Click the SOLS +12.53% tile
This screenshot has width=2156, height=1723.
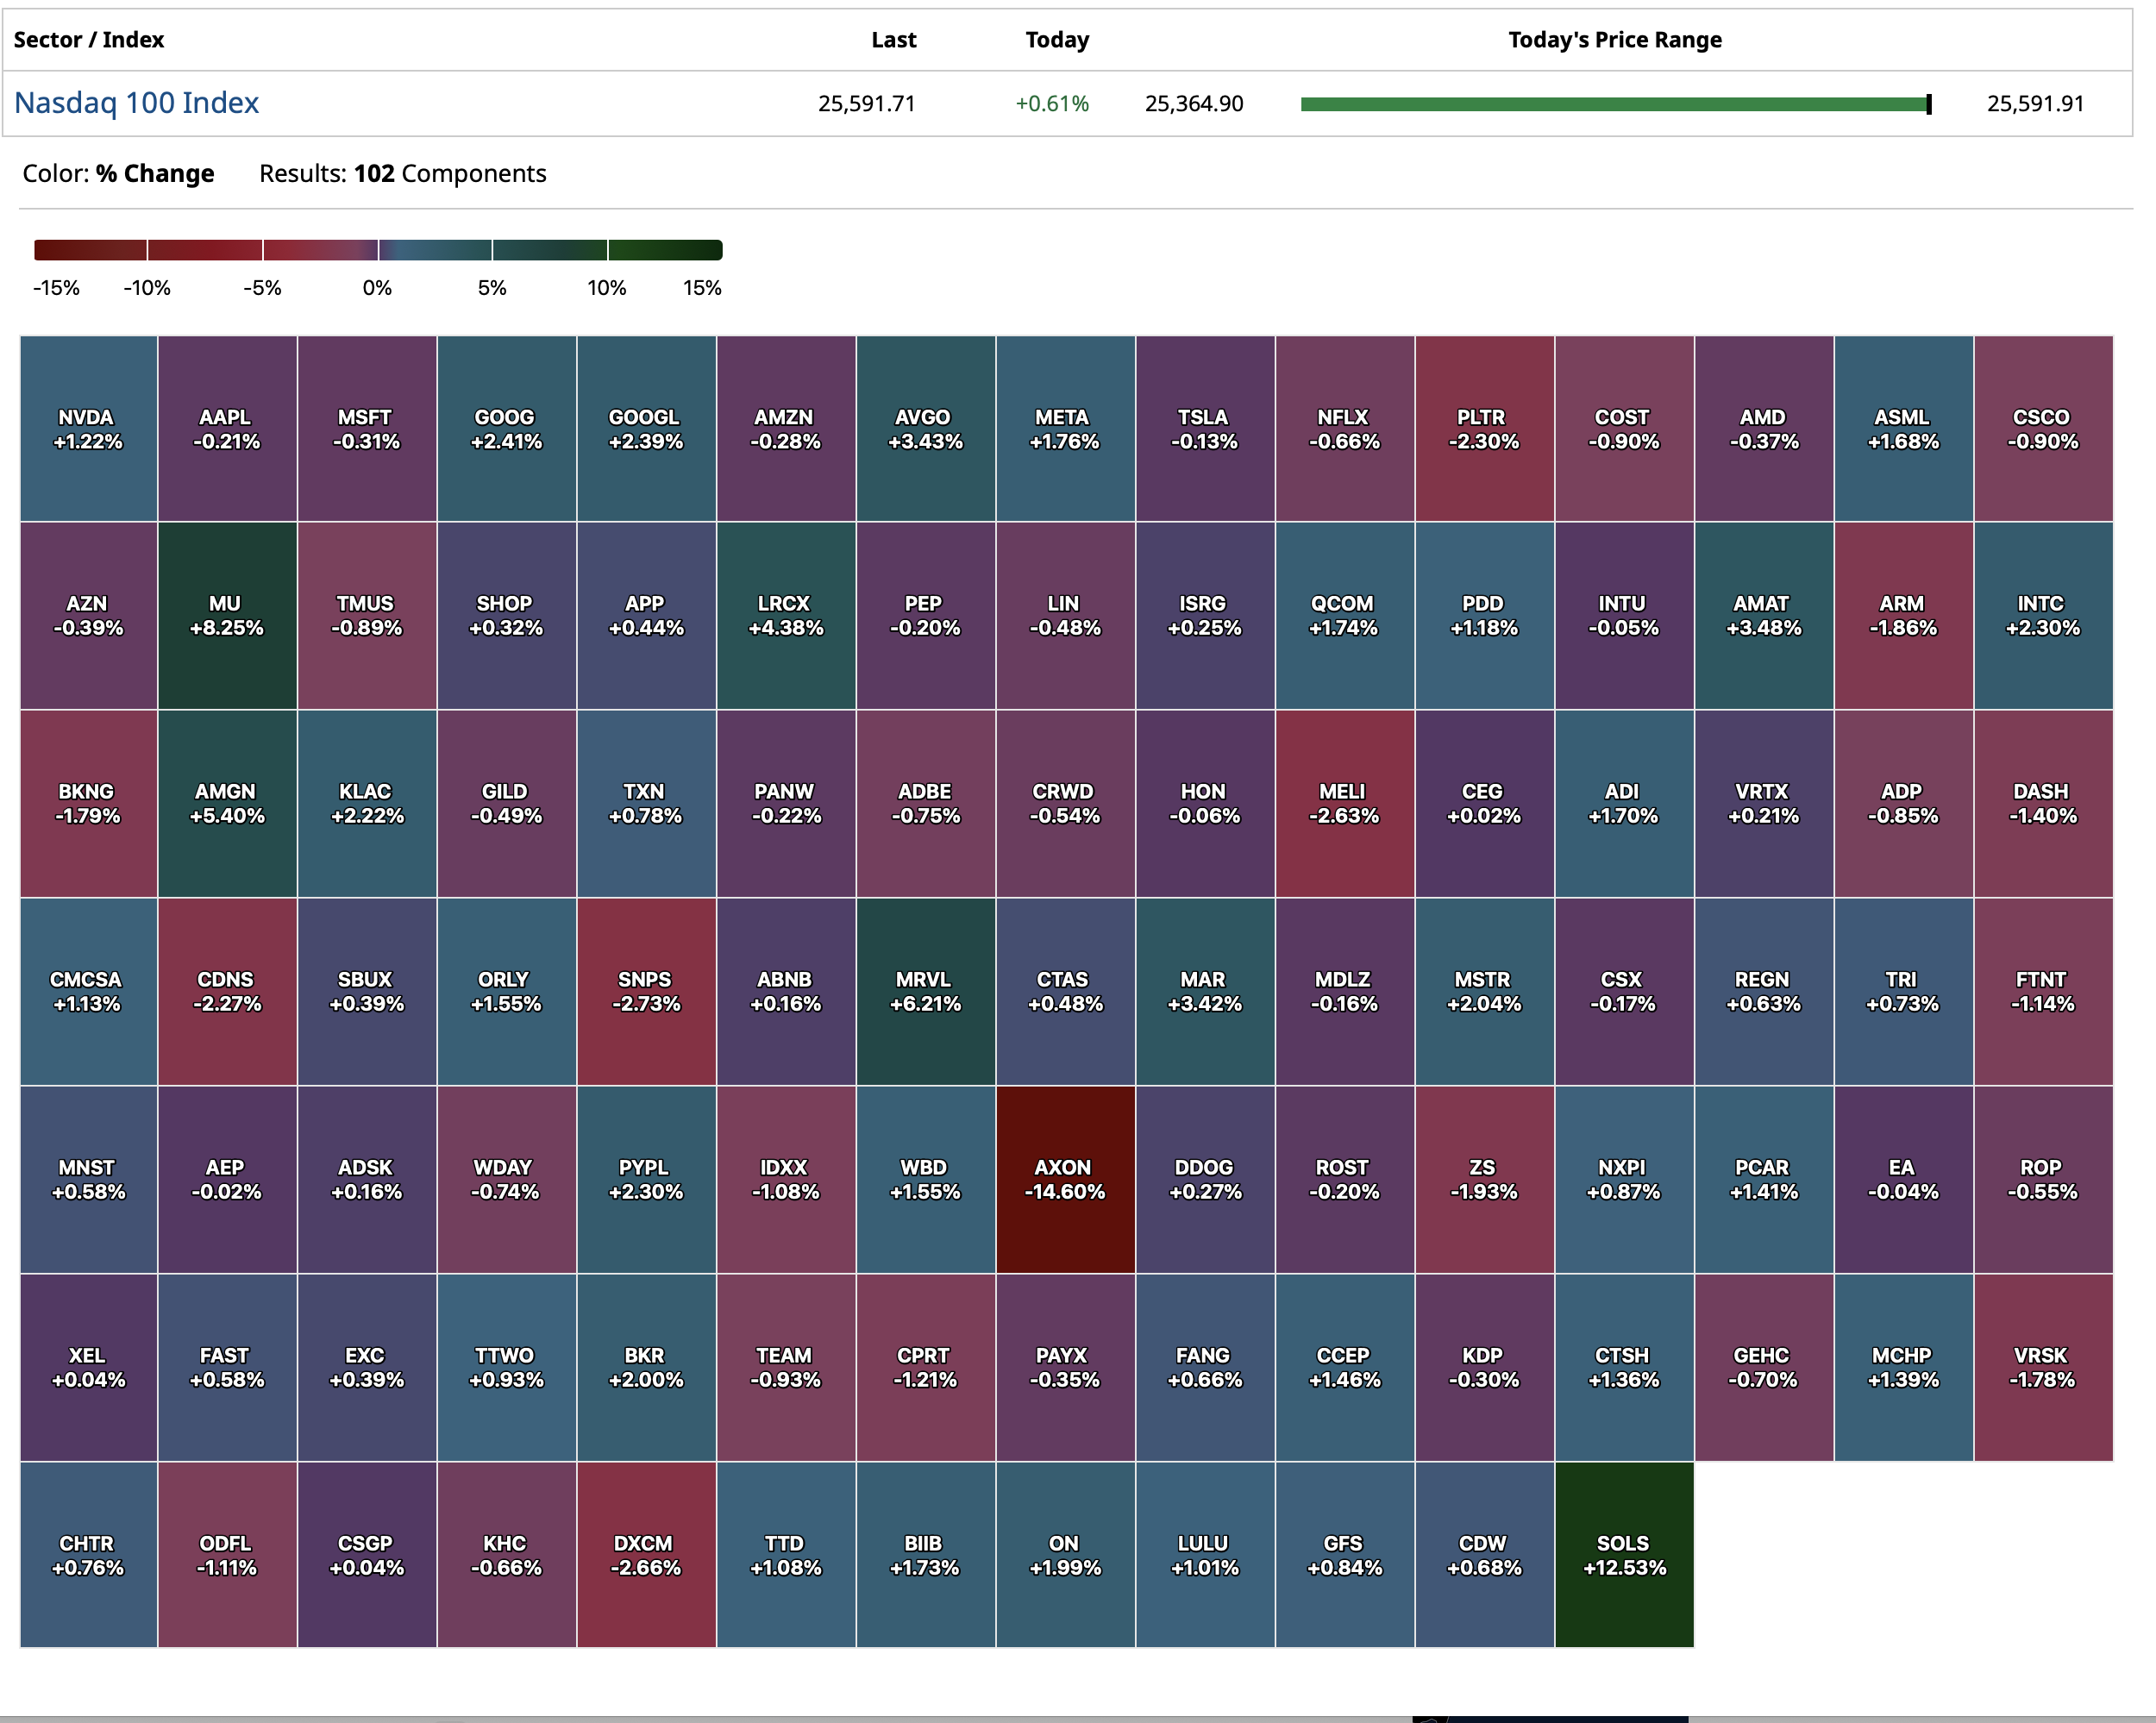click(1624, 1555)
